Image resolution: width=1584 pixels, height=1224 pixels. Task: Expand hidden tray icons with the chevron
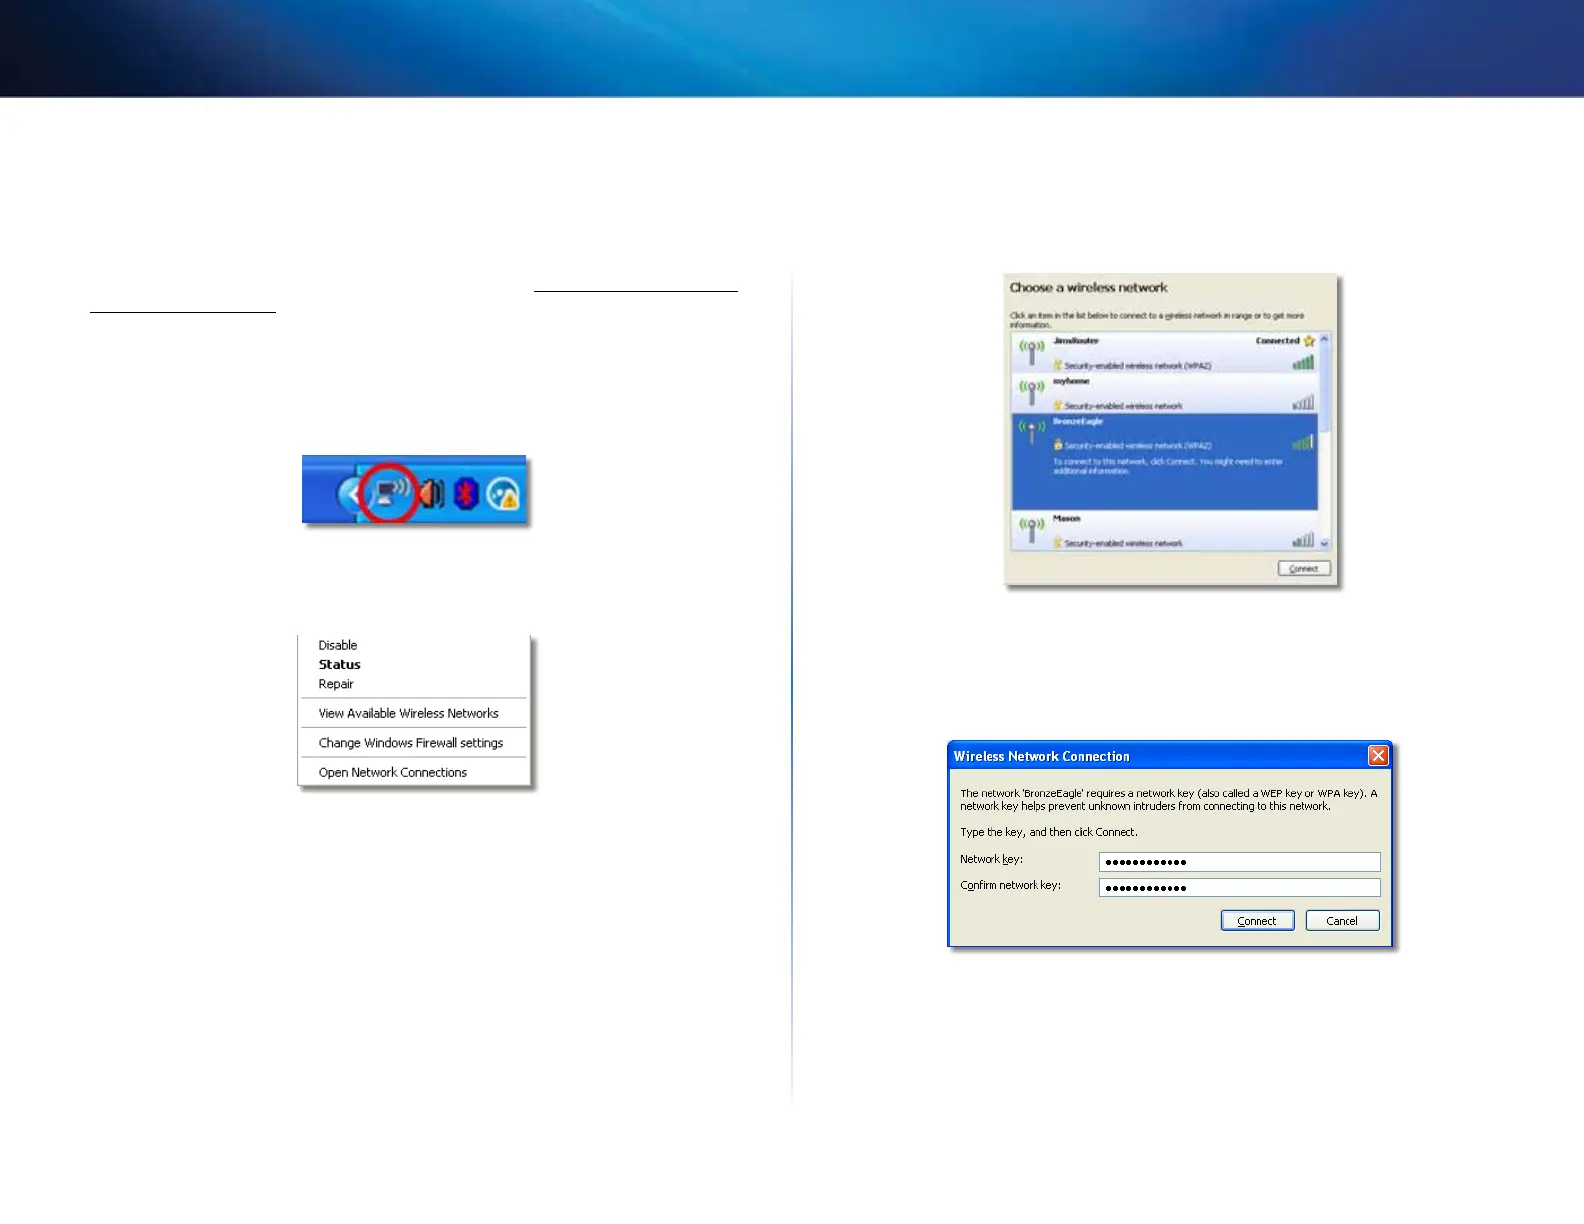(x=350, y=494)
